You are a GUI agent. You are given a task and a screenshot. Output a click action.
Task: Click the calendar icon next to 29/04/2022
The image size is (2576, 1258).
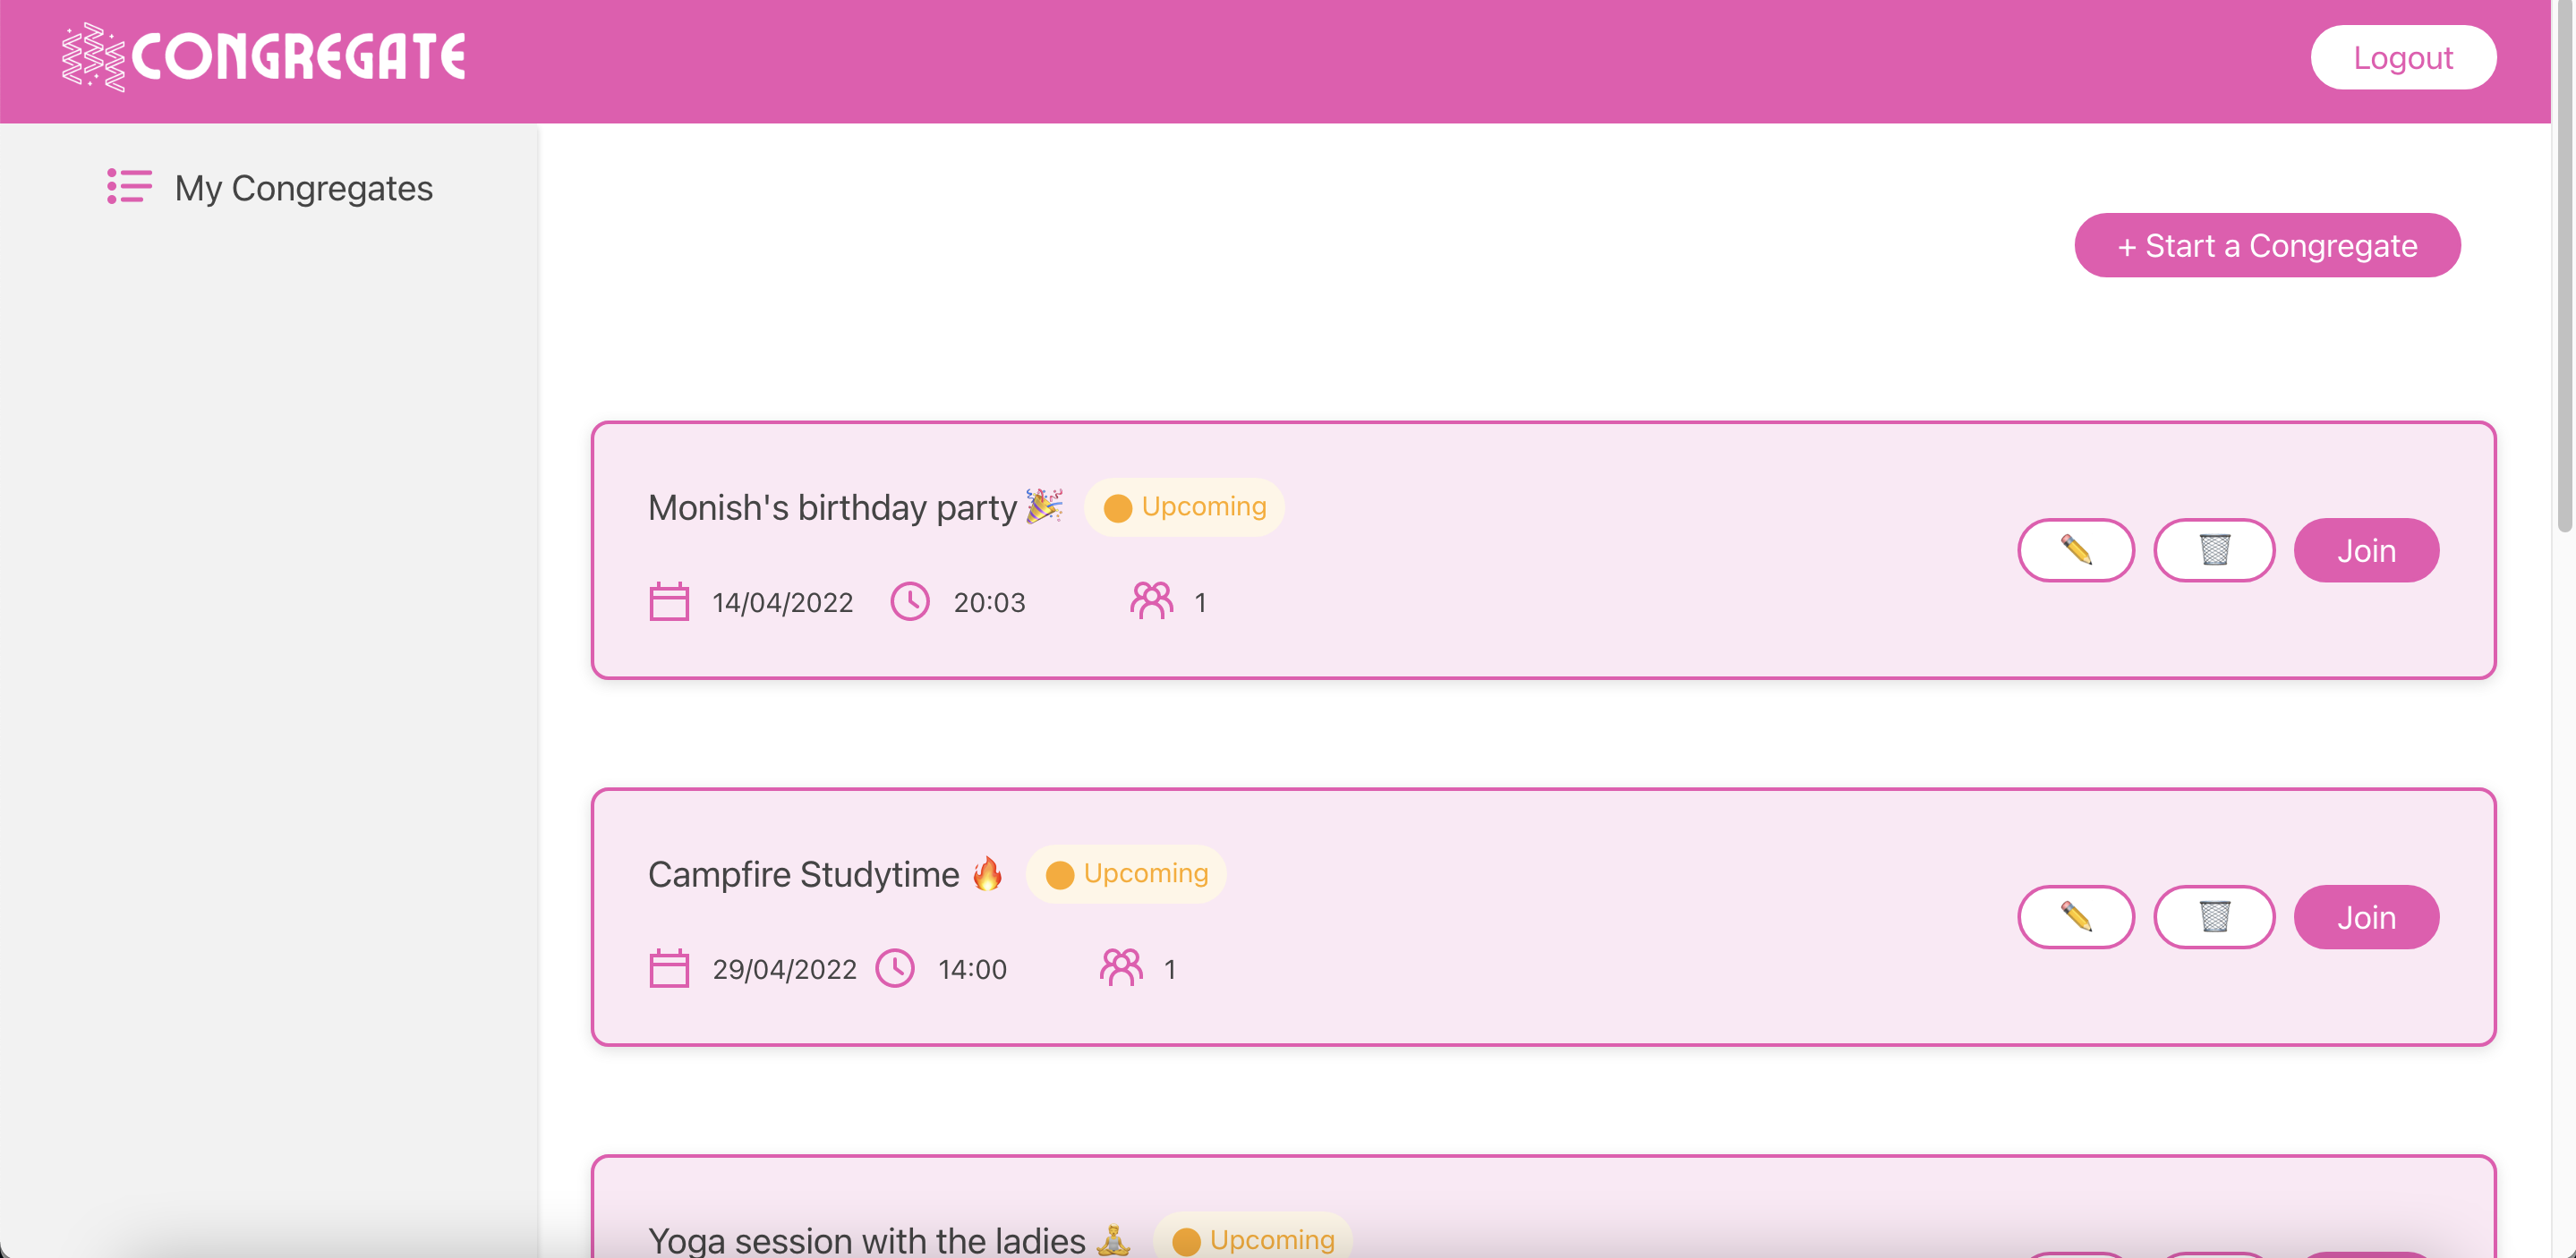point(669,969)
